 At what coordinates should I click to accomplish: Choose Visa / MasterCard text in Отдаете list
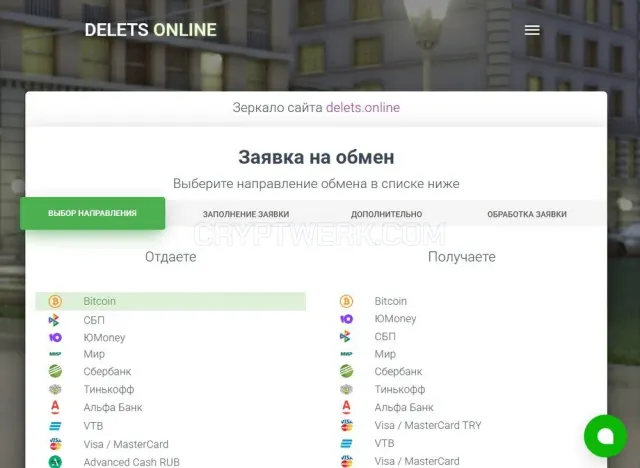pyautogui.click(x=126, y=444)
